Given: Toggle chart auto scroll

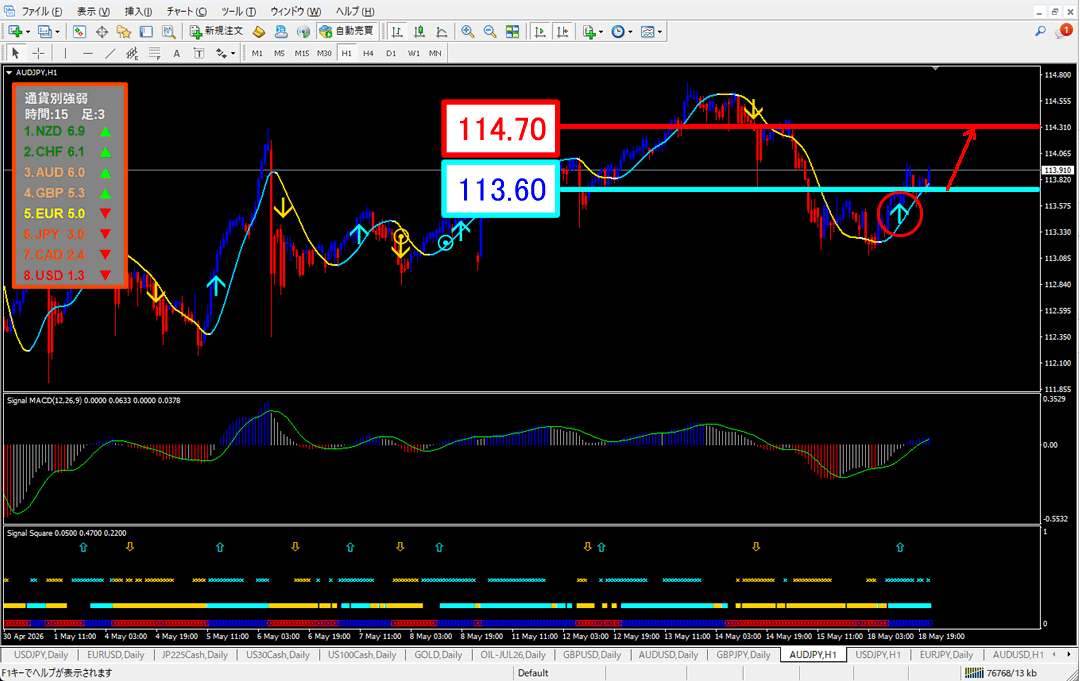Looking at the screenshot, I should 541,32.
